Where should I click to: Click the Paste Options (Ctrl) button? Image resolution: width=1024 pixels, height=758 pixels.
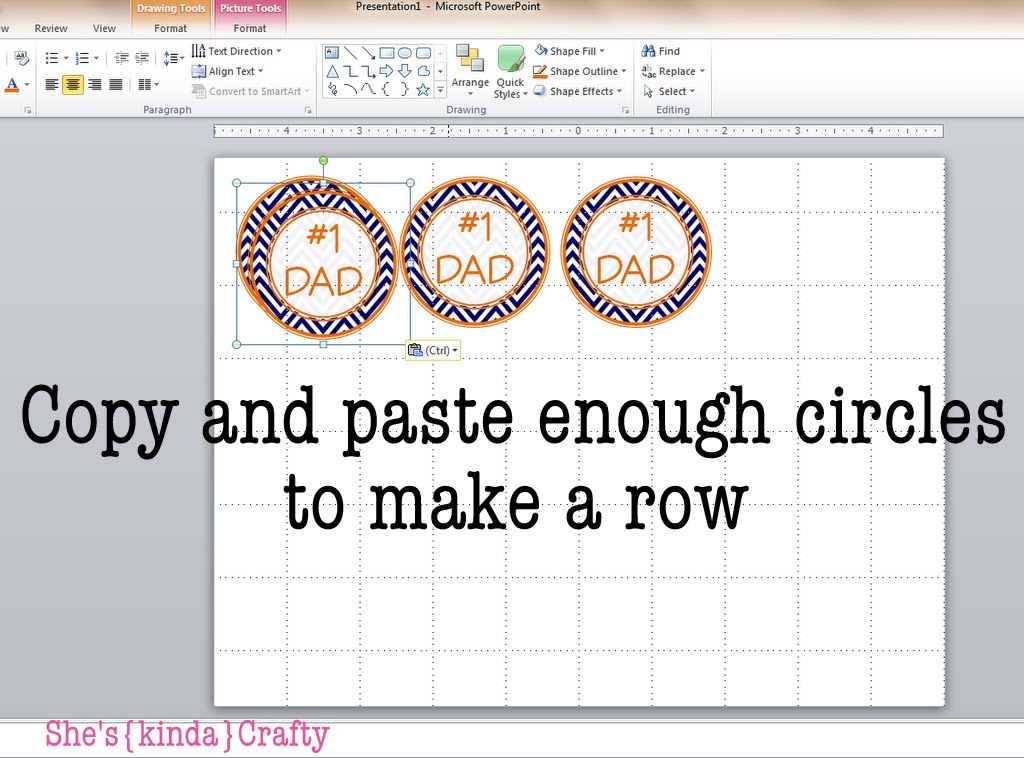click(432, 350)
